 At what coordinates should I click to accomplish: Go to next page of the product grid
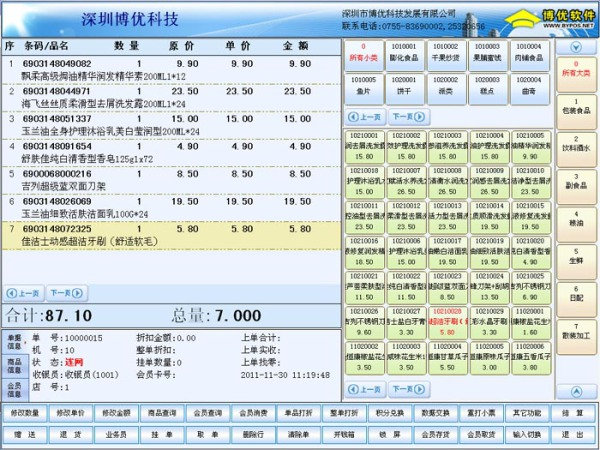tap(409, 390)
